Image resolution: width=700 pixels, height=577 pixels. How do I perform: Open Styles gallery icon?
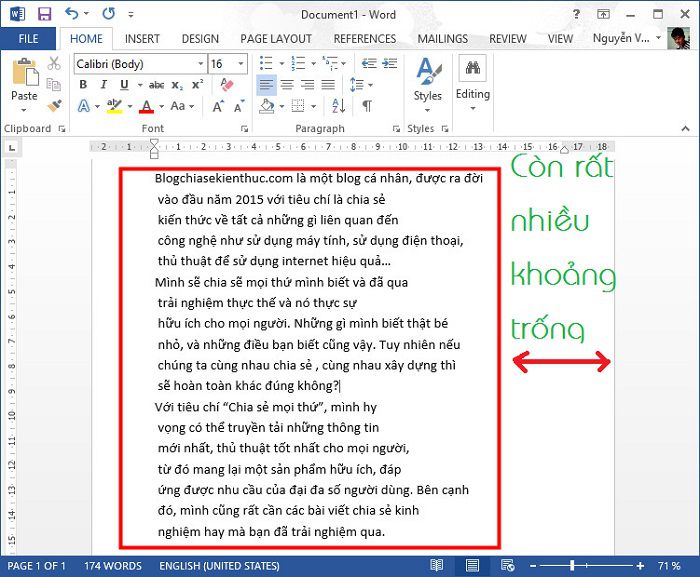(x=428, y=71)
